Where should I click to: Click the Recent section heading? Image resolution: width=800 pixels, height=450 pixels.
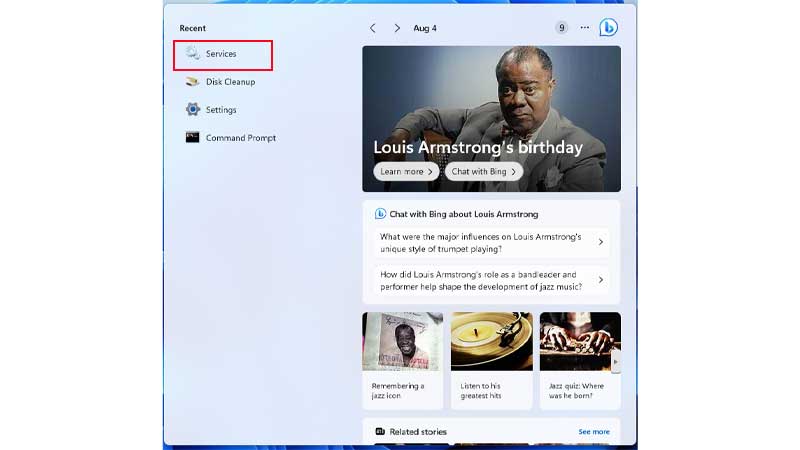tap(192, 28)
